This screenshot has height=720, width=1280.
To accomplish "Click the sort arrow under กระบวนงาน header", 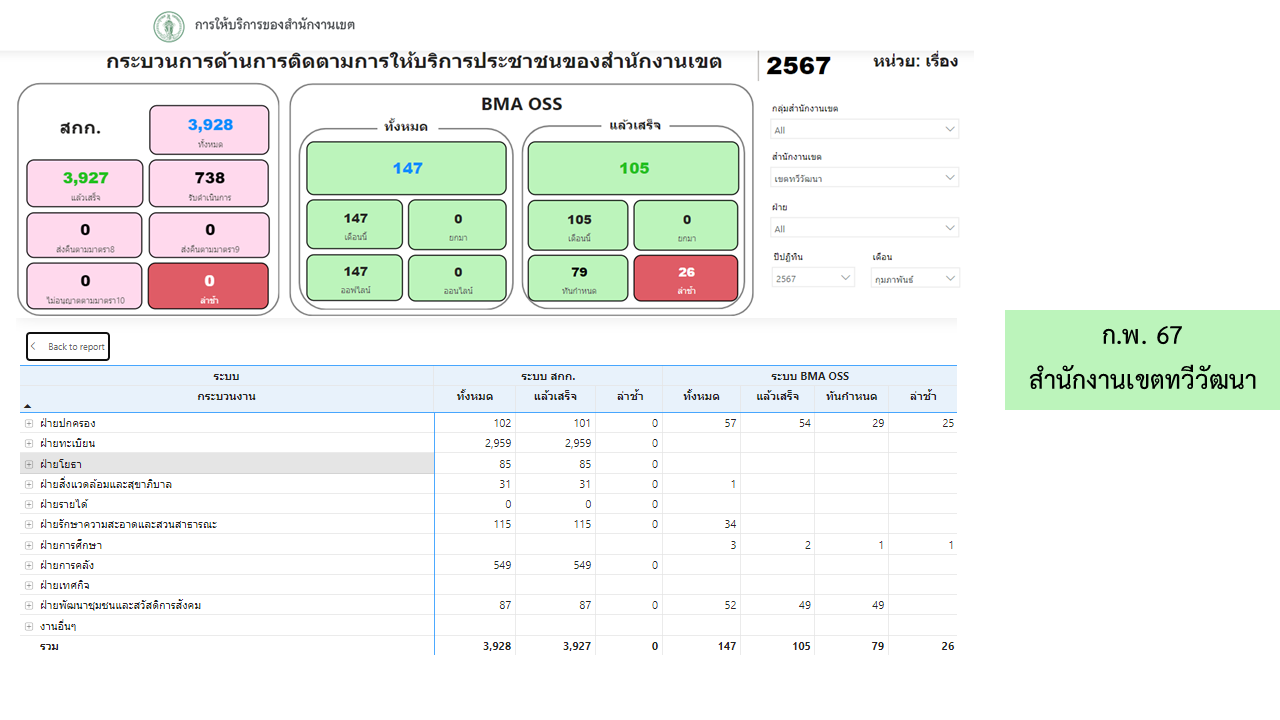I will click(27, 406).
